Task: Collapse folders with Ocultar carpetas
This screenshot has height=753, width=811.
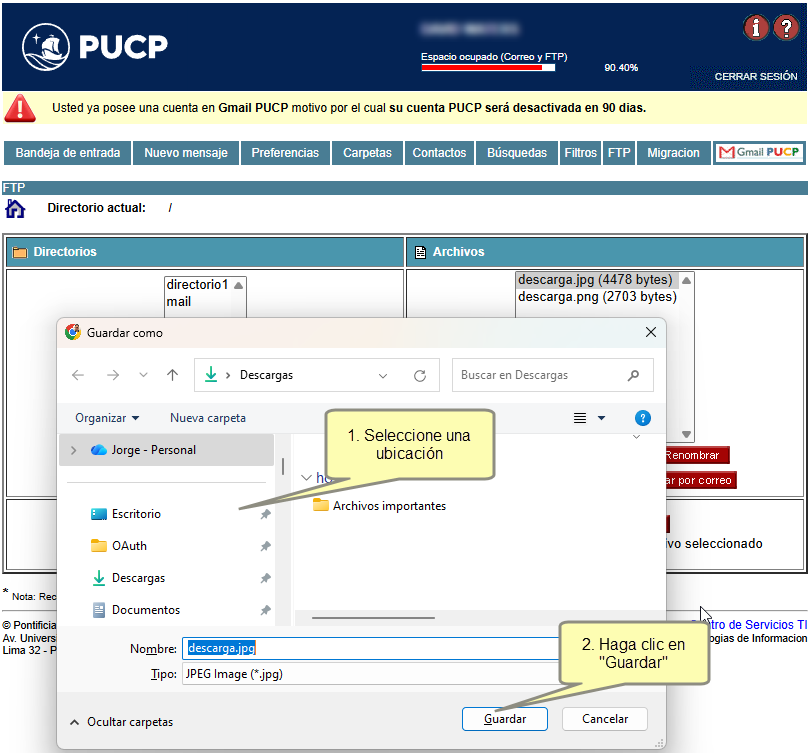Action: click(x=120, y=721)
